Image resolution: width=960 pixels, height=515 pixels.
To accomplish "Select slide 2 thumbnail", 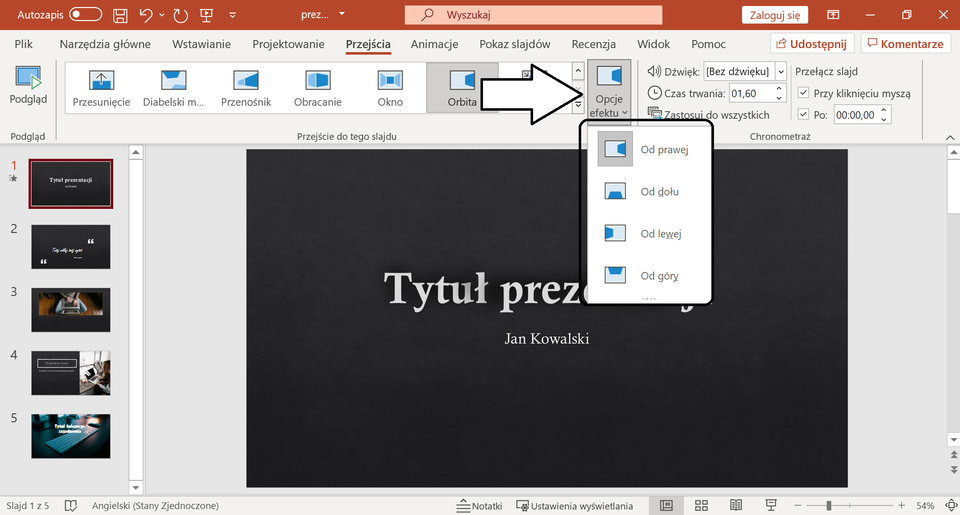I will click(71, 247).
